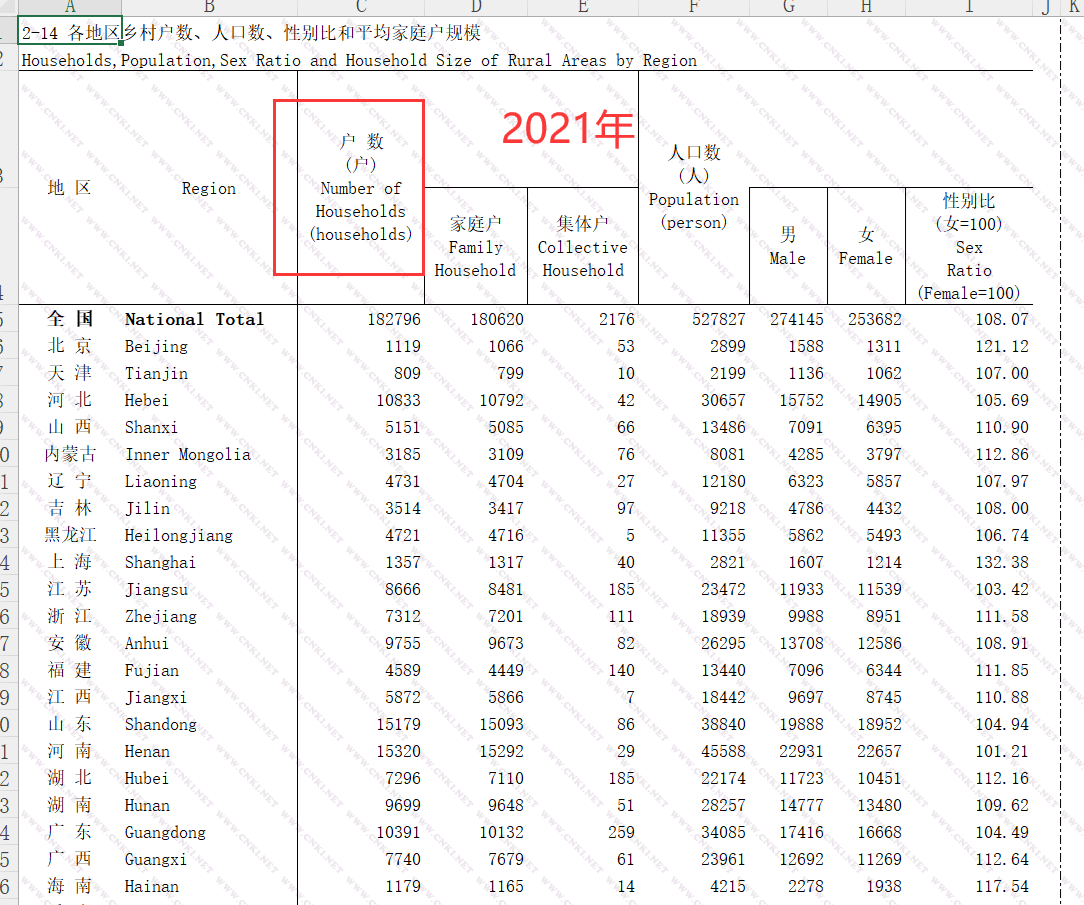Image resolution: width=1084 pixels, height=905 pixels.
Task: Click Shanghai sex ratio value 132.38
Action: point(1002,562)
